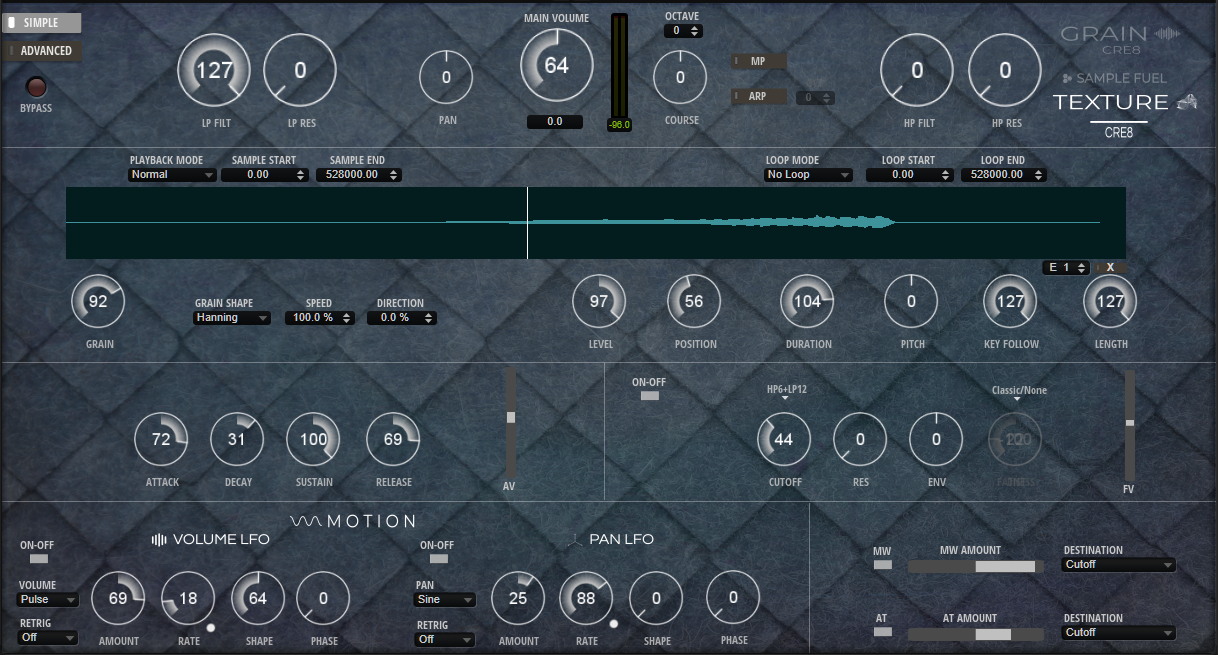
Task: Click the MOTION waveform icon
Action: point(308,520)
